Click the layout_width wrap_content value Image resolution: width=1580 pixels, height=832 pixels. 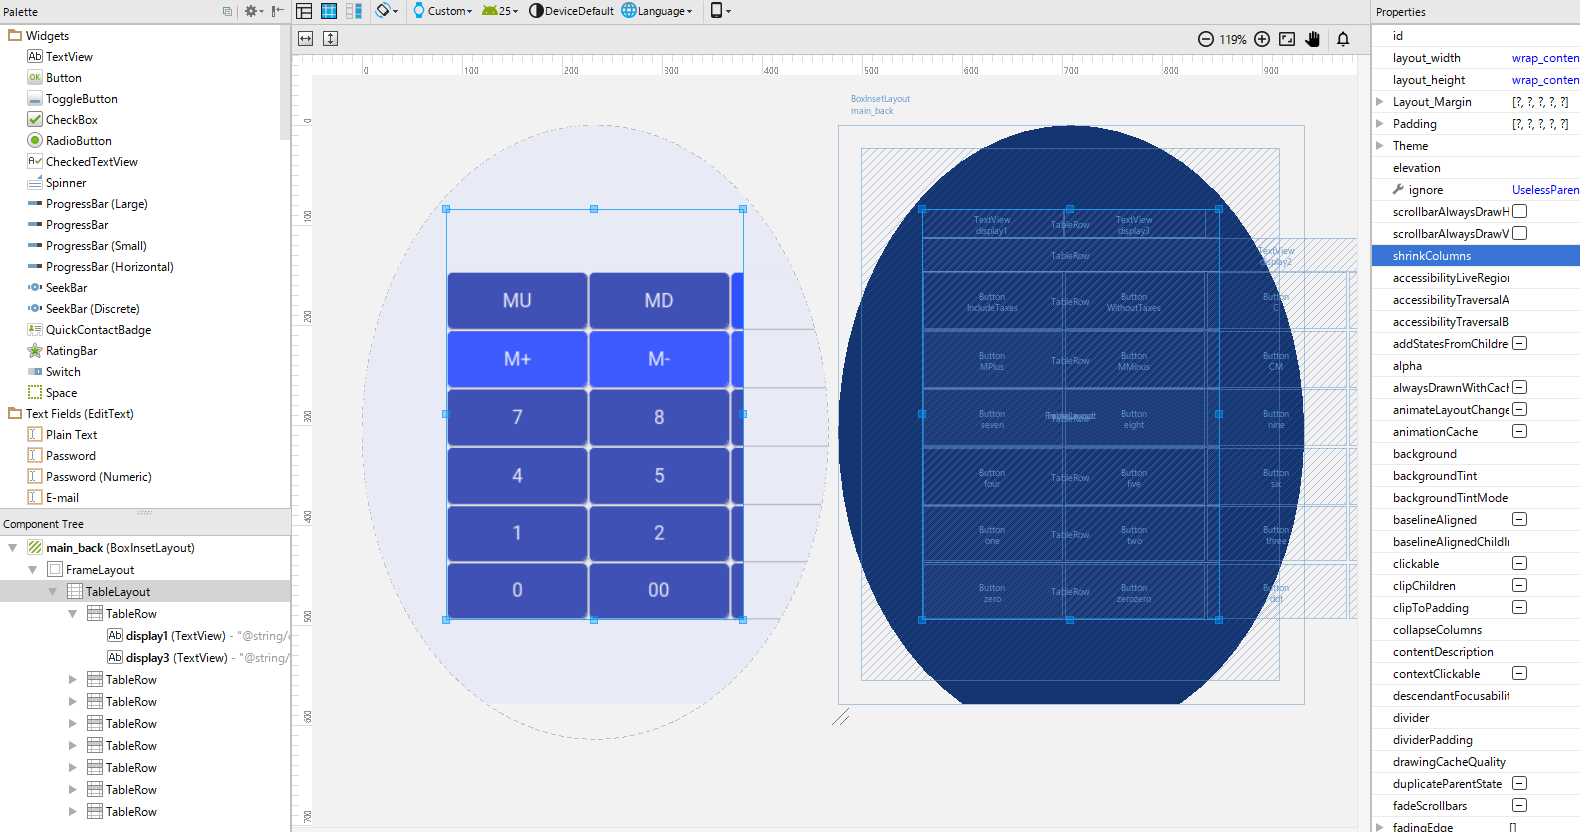click(1544, 58)
